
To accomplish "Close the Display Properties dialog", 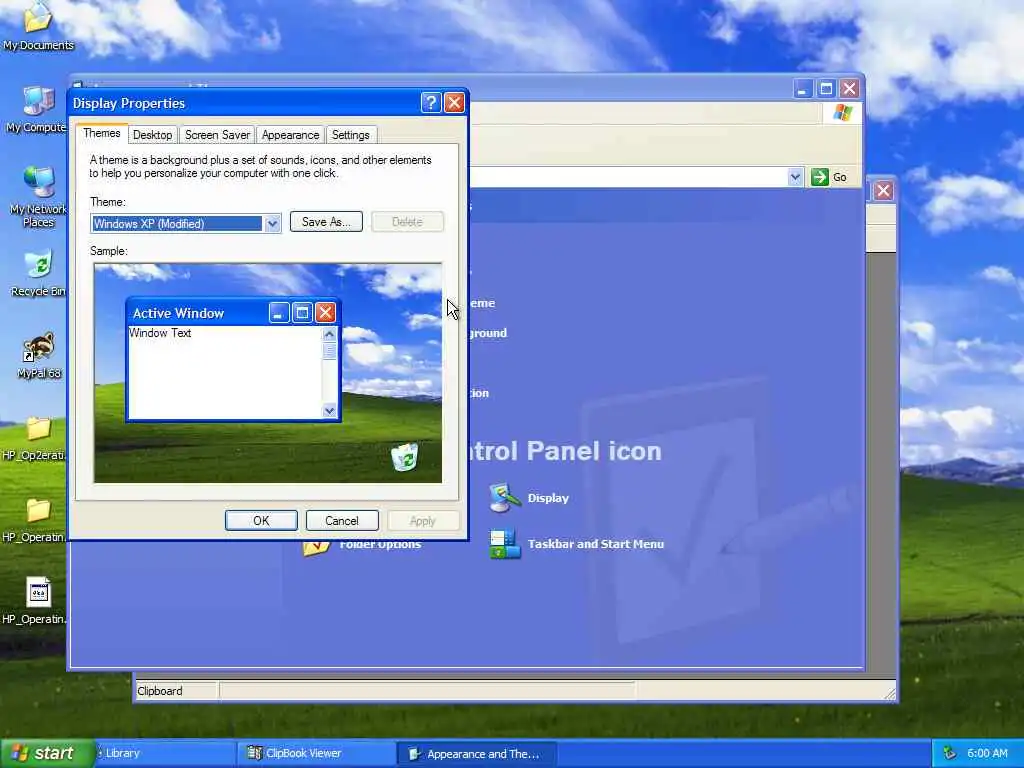I will [x=454, y=103].
